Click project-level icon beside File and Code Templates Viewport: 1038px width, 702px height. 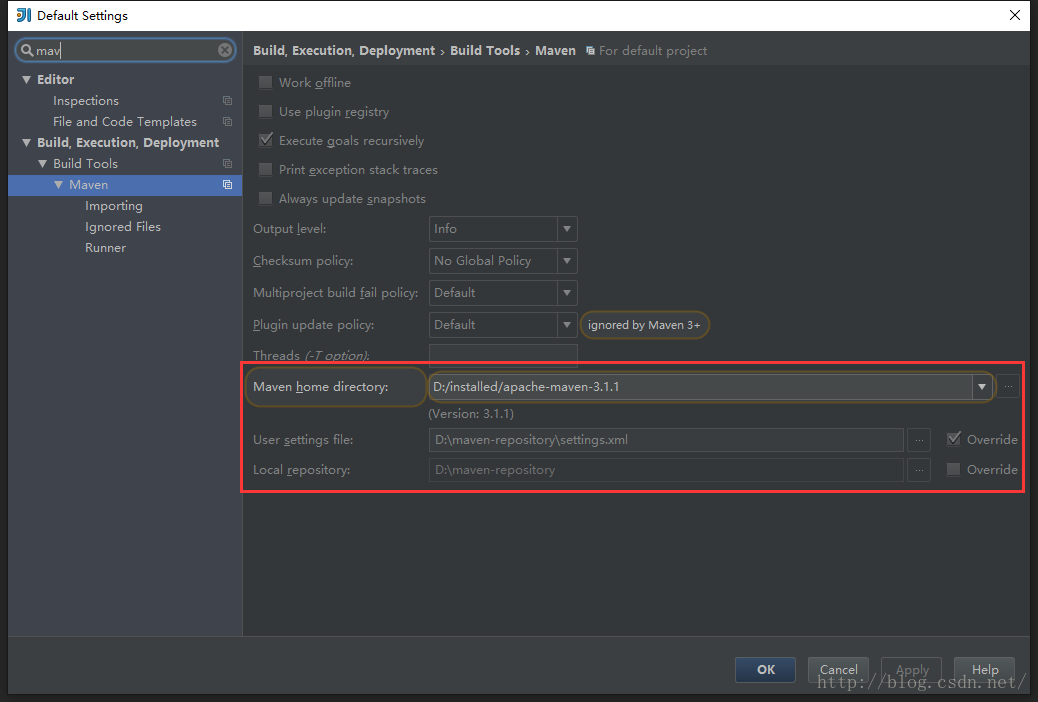pyautogui.click(x=227, y=122)
